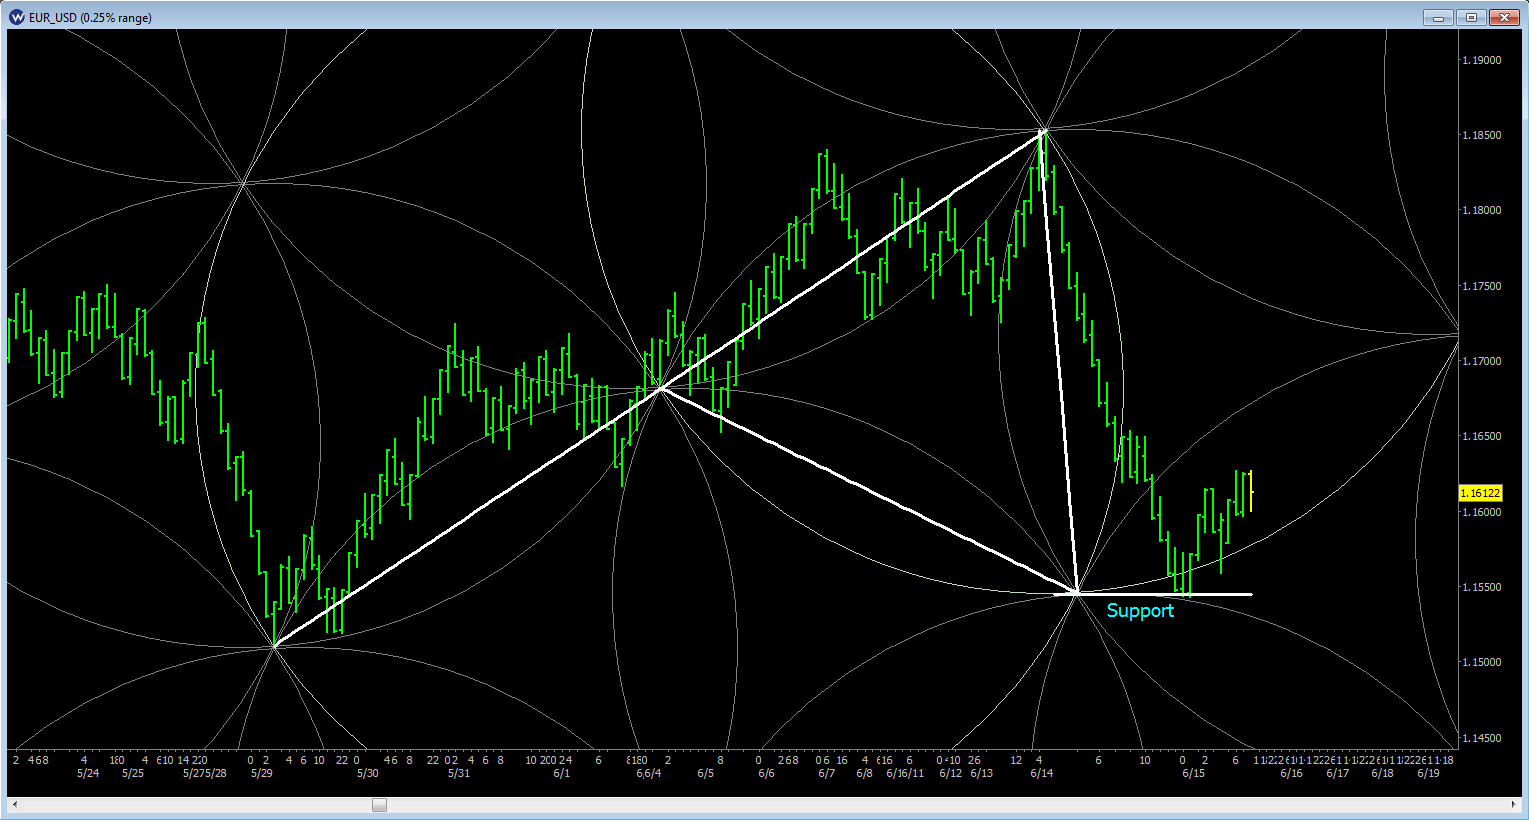The image size is (1529, 820).
Task: Click the cyan Support annotation text
Action: pyautogui.click(x=1140, y=611)
